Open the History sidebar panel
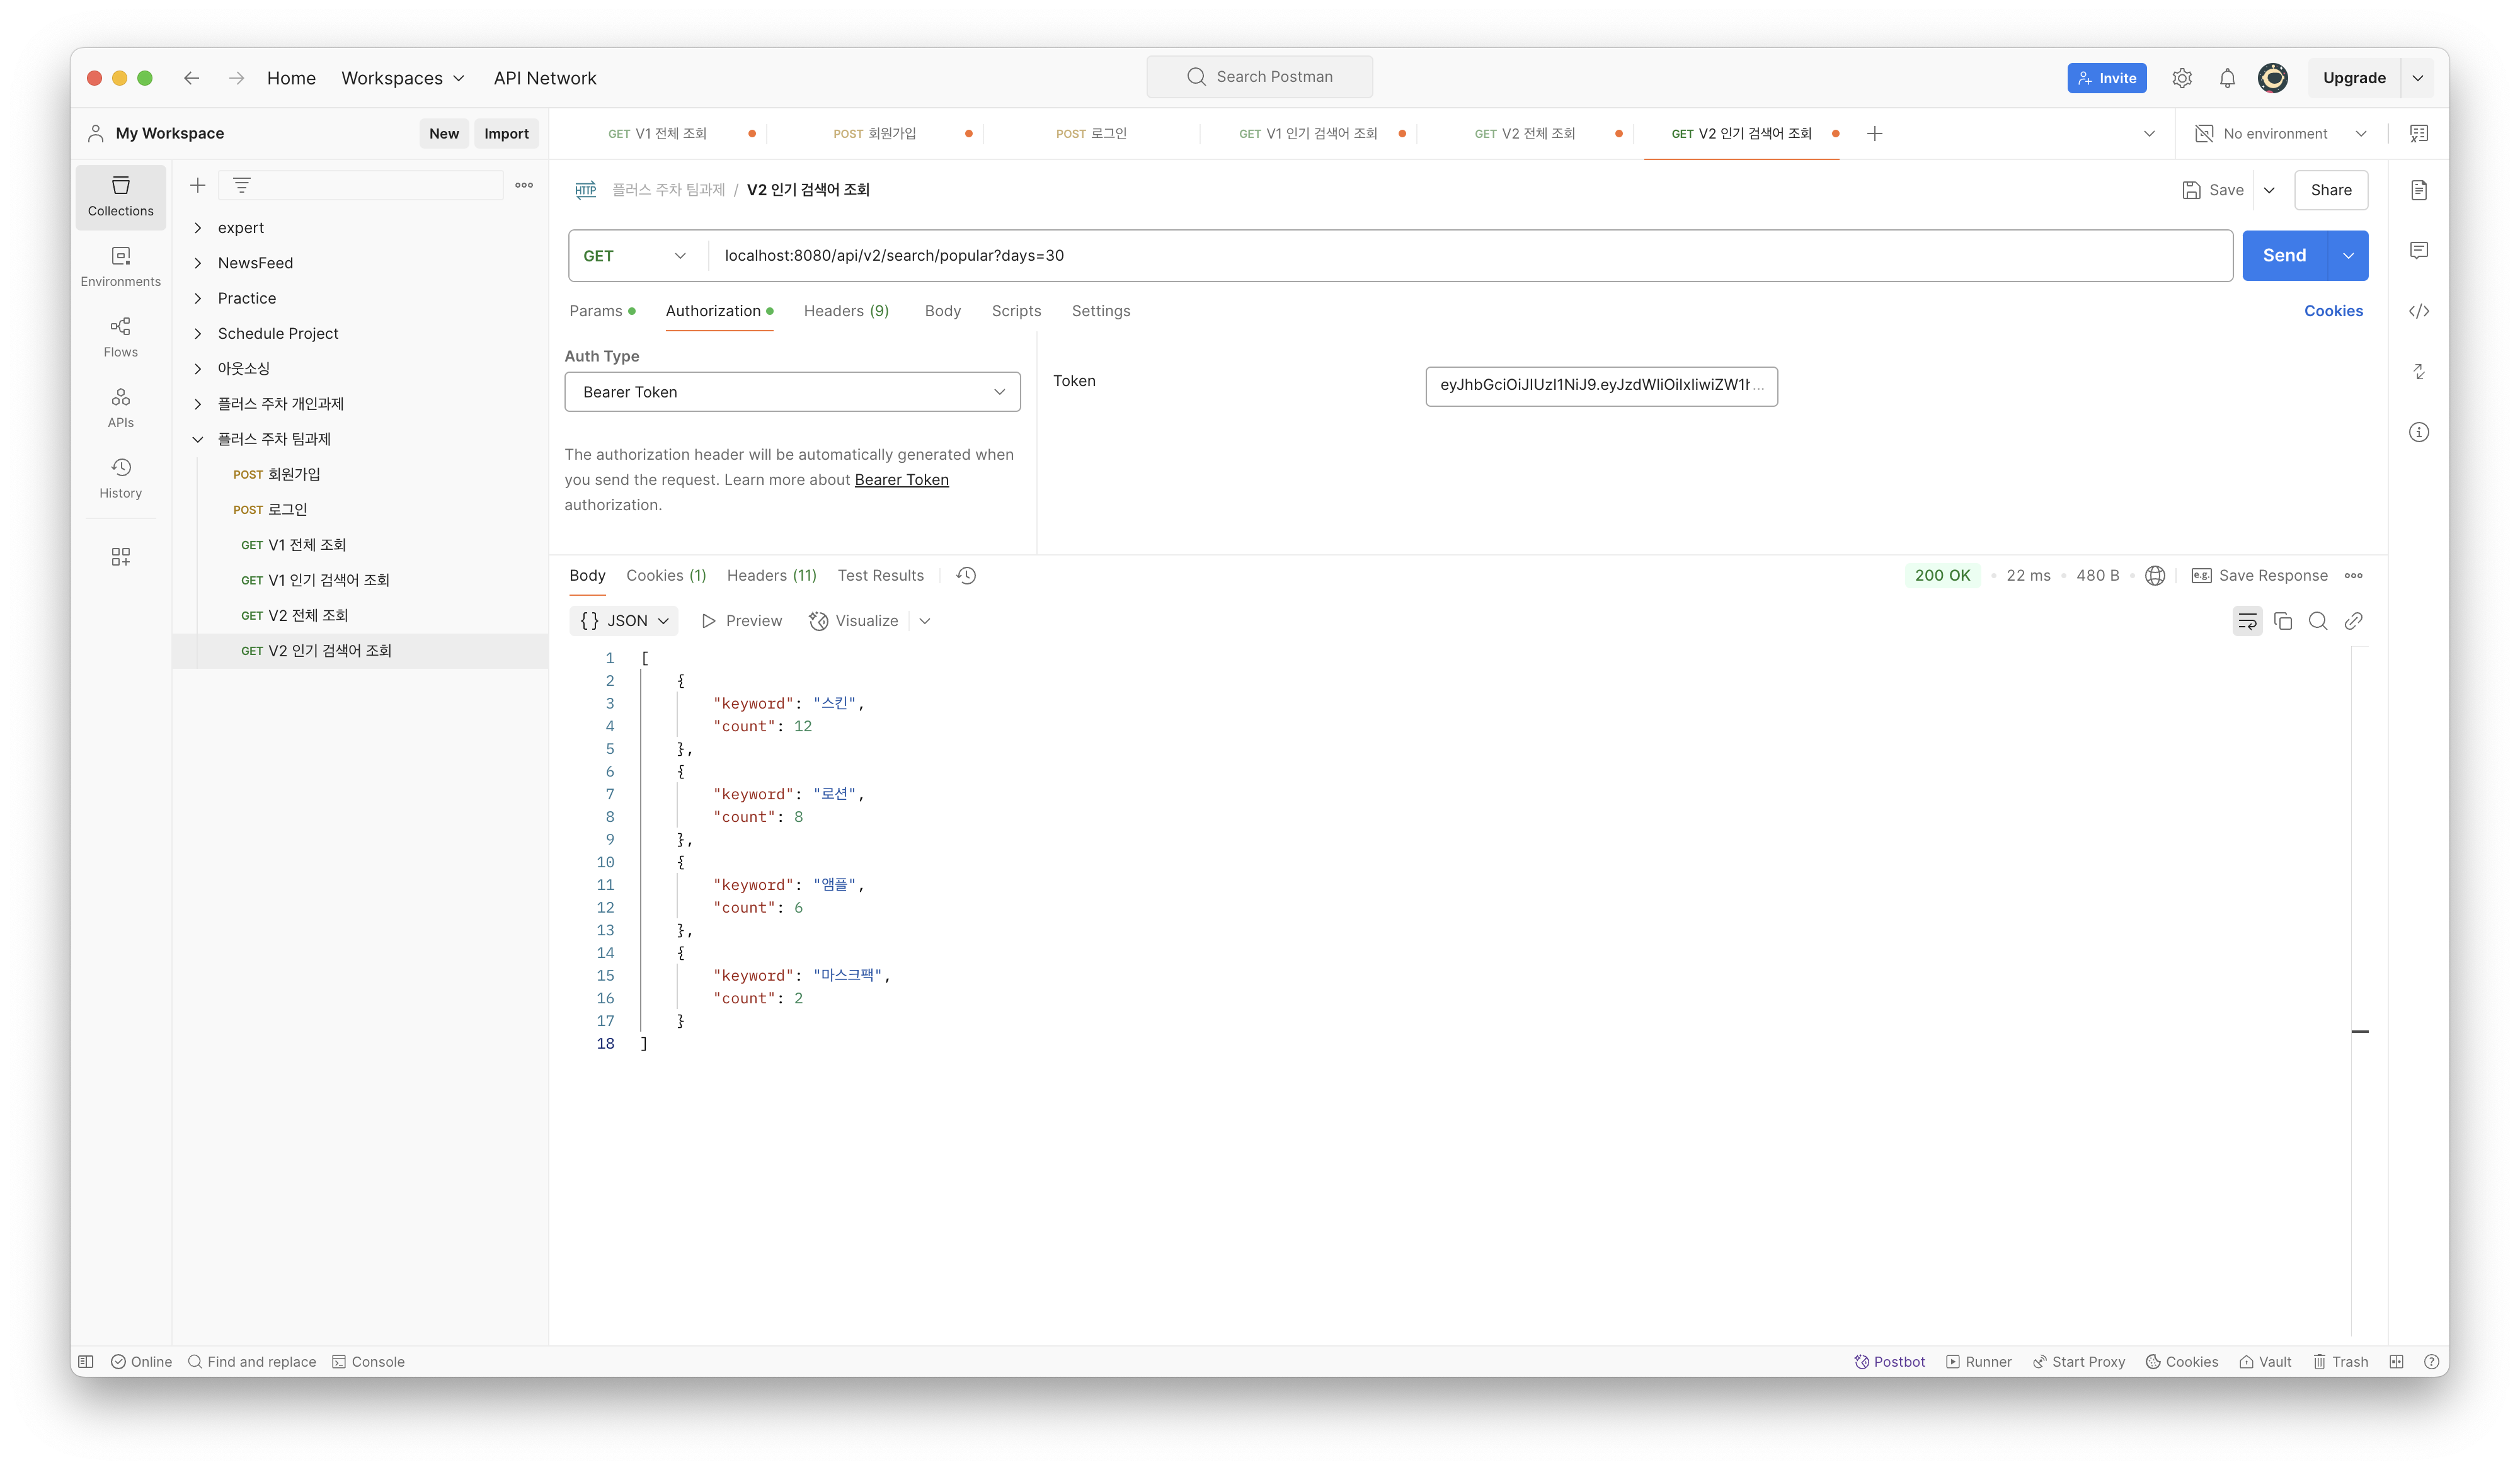Screen dimensions: 2520x1470 [120, 478]
